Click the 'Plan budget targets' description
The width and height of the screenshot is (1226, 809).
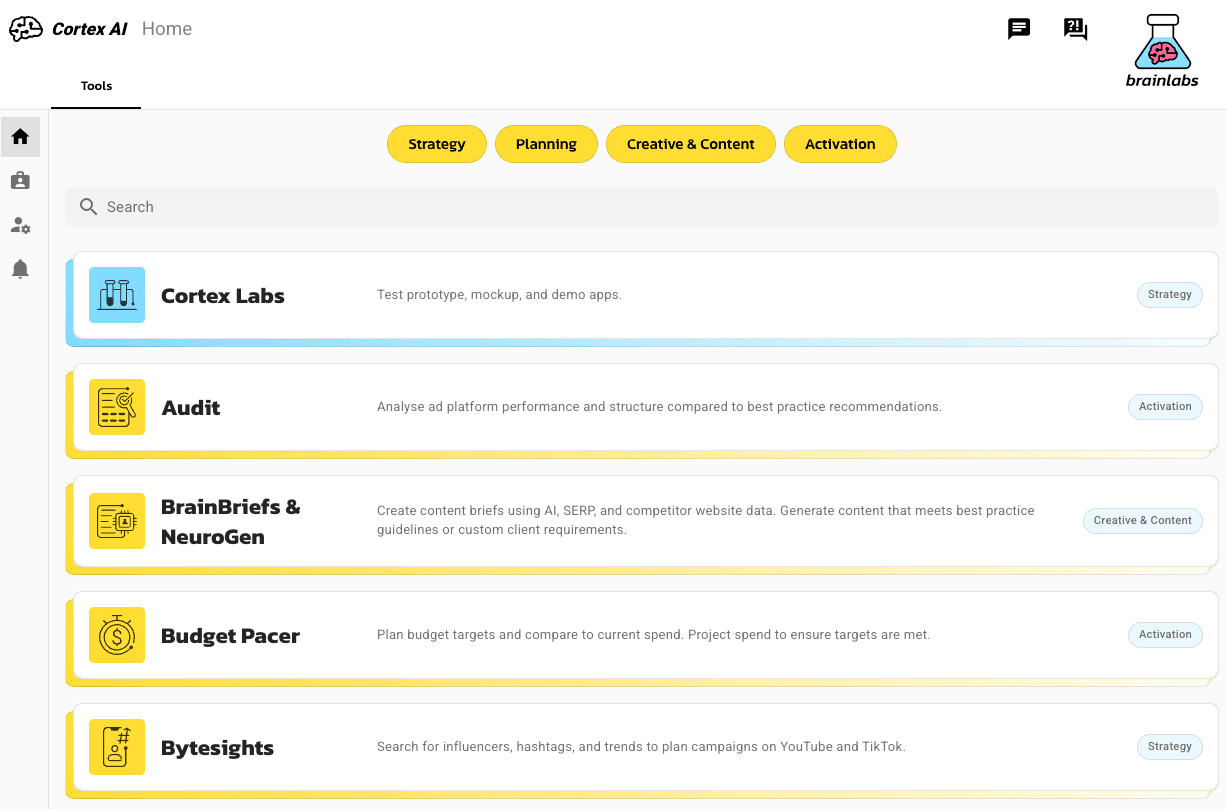tap(654, 635)
